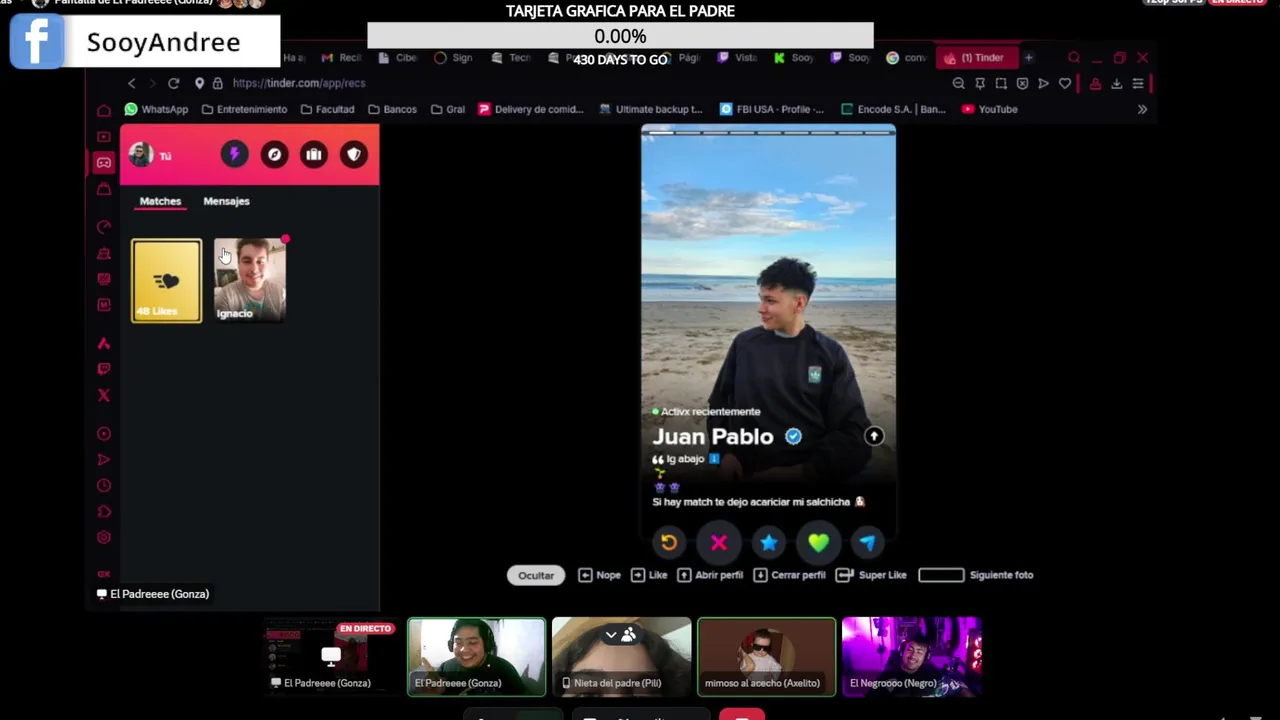Screen dimensions: 1280x720
Task: Switch to the Matches tab
Action: tap(160, 201)
